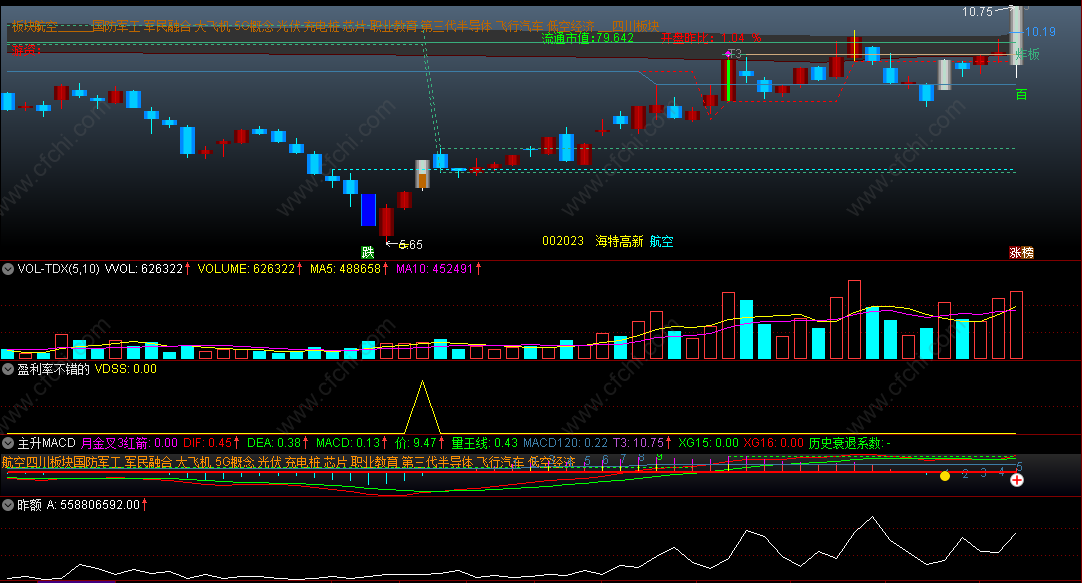Open the VOL-TDX indicator dropdown arrow
1082x583 pixels.
[x=8, y=269]
